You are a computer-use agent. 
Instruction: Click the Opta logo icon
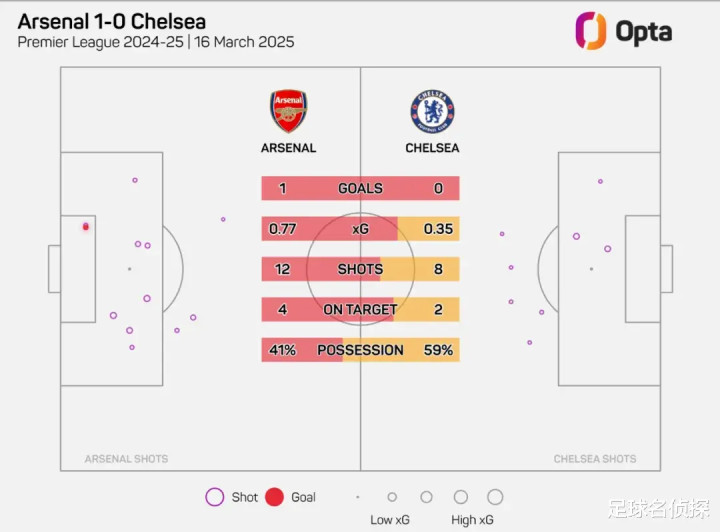pos(591,31)
